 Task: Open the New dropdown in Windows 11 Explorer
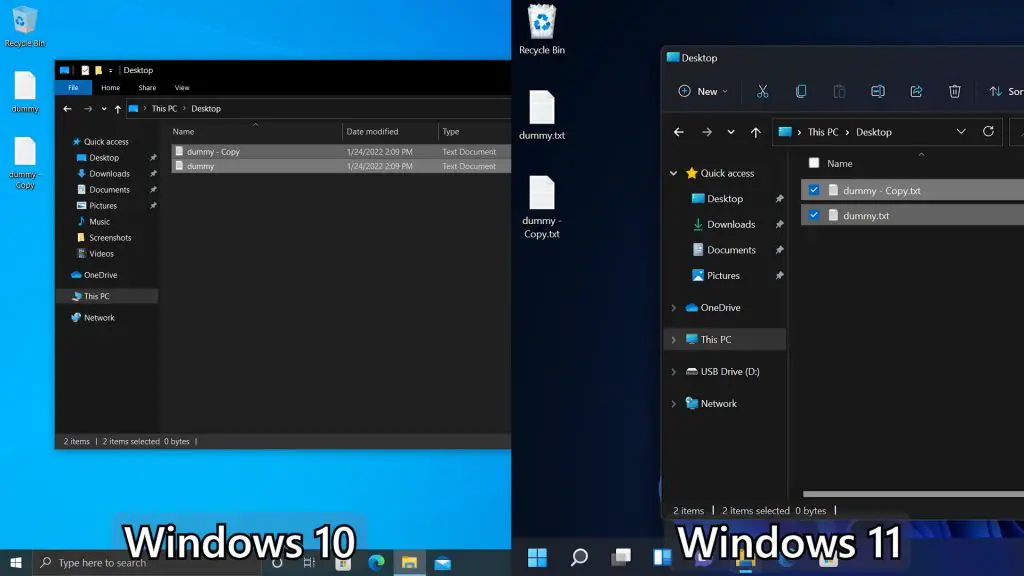coord(703,91)
